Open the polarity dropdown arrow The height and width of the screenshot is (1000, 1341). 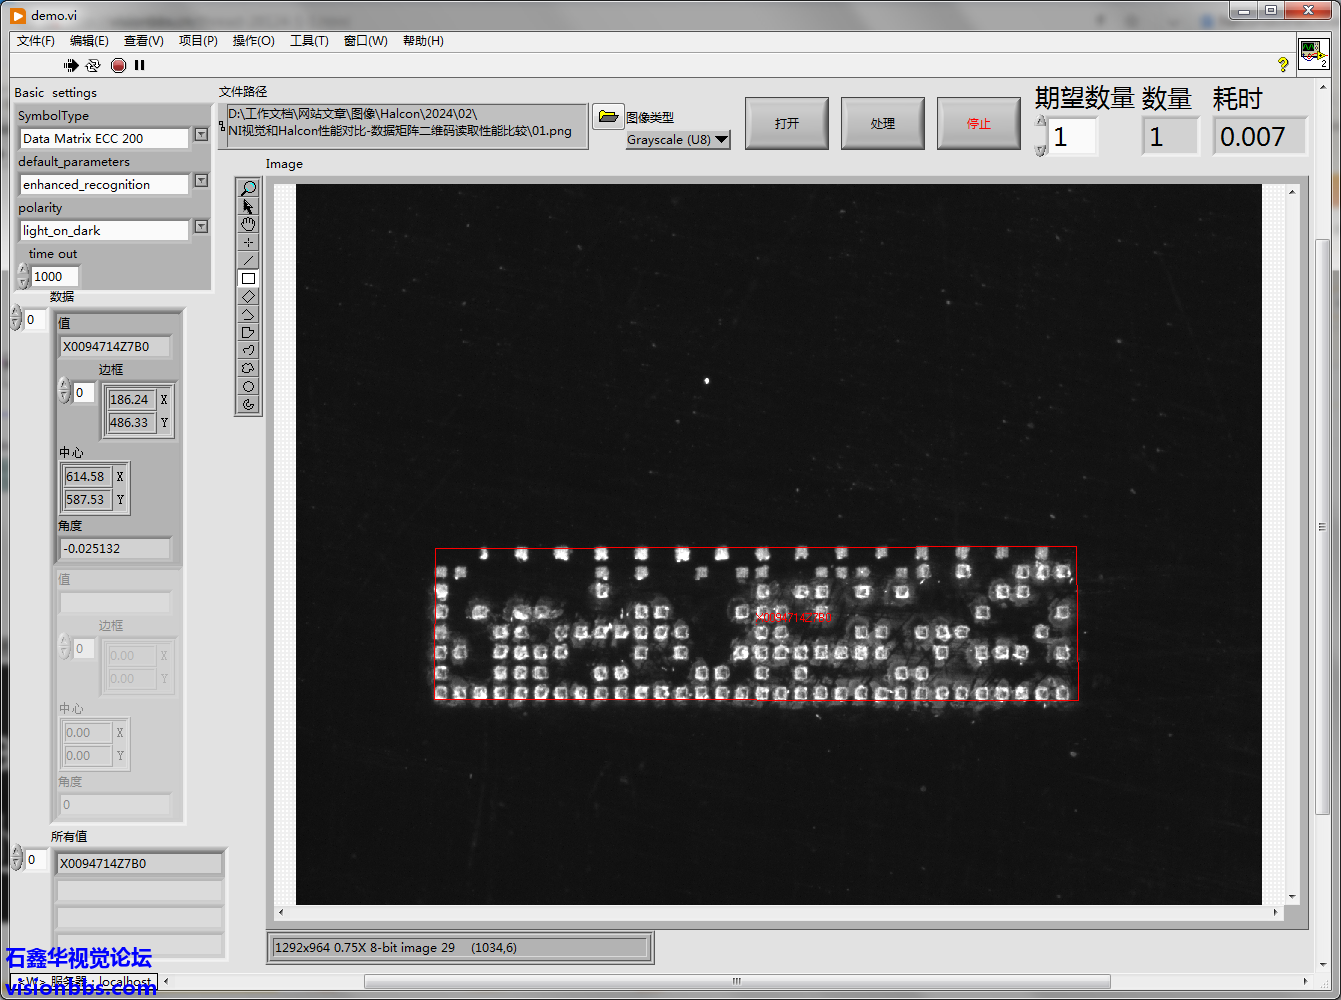[201, 226]
